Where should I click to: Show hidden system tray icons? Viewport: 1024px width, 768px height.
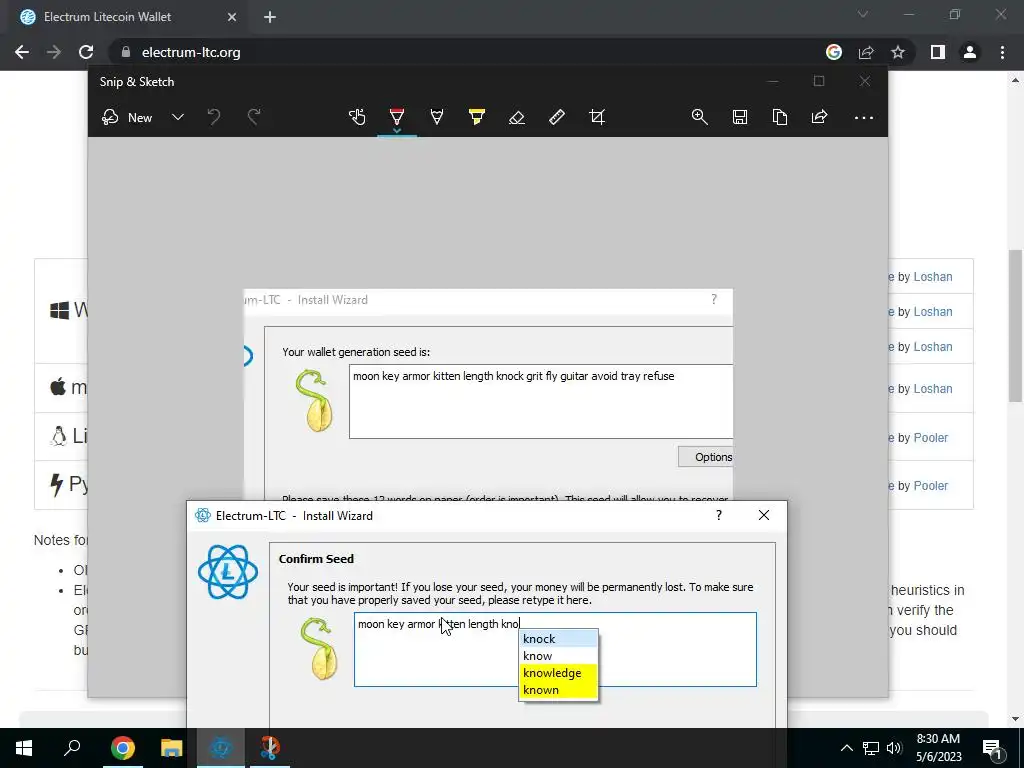click(846, 748)
